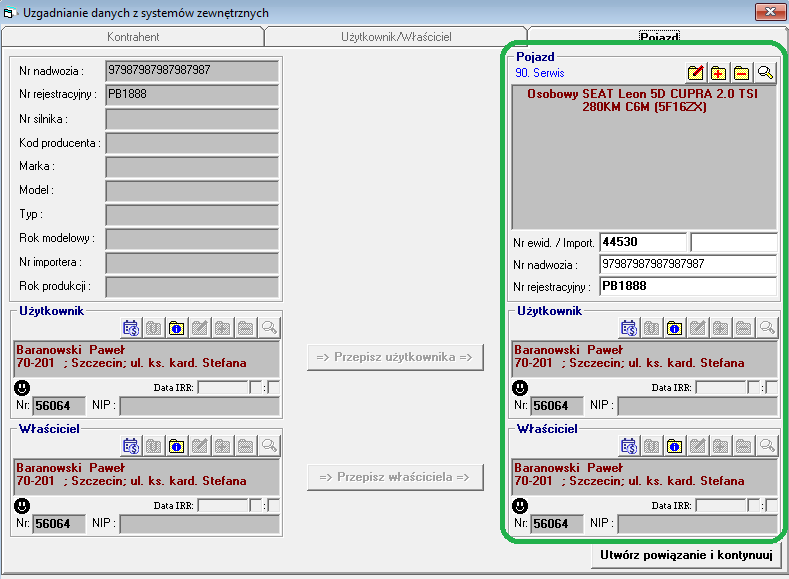Click the add vehicle folder-plus icon
This screenshot has width=789, height=579.
coord(719,73)
